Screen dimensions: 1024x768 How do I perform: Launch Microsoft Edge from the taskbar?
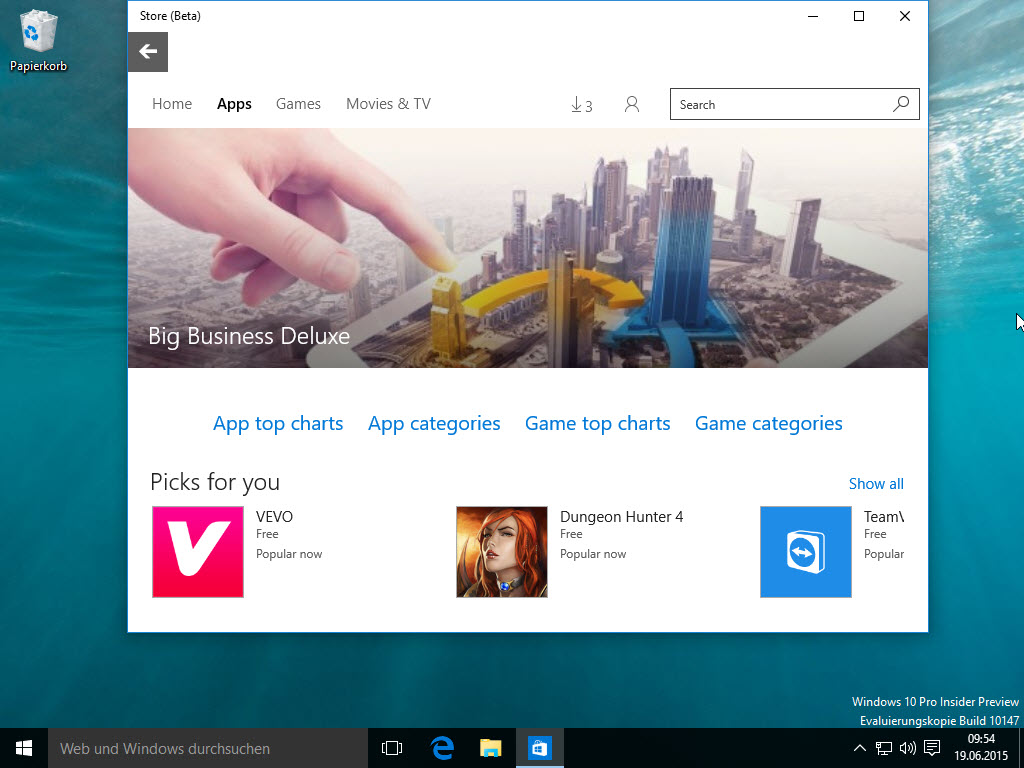(442, 748)
